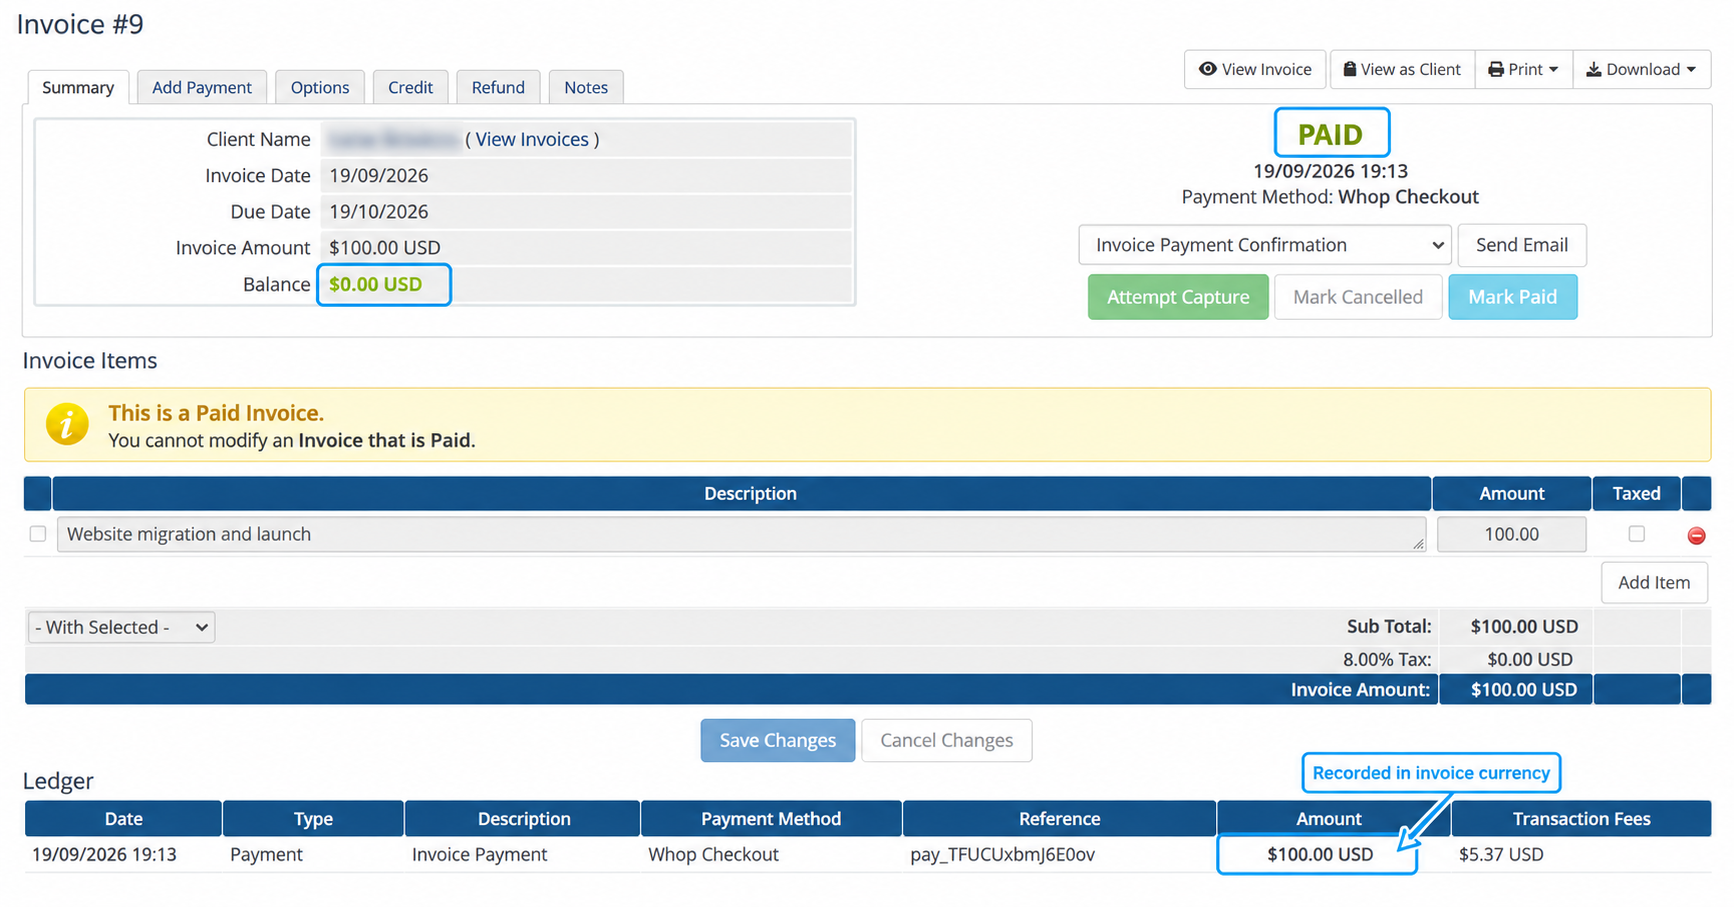The height and width of the screenshot is (907, 1734).
Task: Click the transaction fee $5.37 USD
Action: pyautogui.click(x=1501, y=854)
